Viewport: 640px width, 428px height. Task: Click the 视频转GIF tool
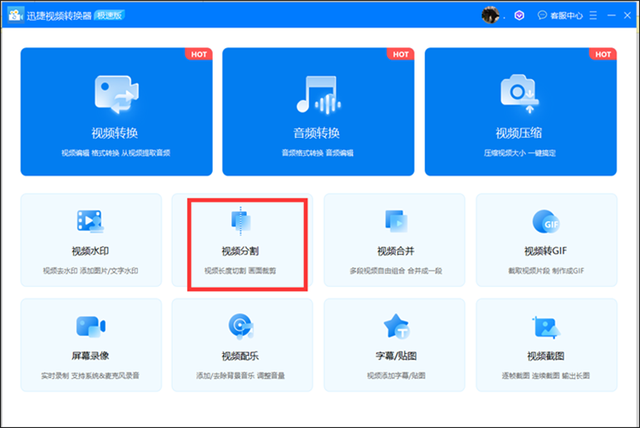[546, 240]
